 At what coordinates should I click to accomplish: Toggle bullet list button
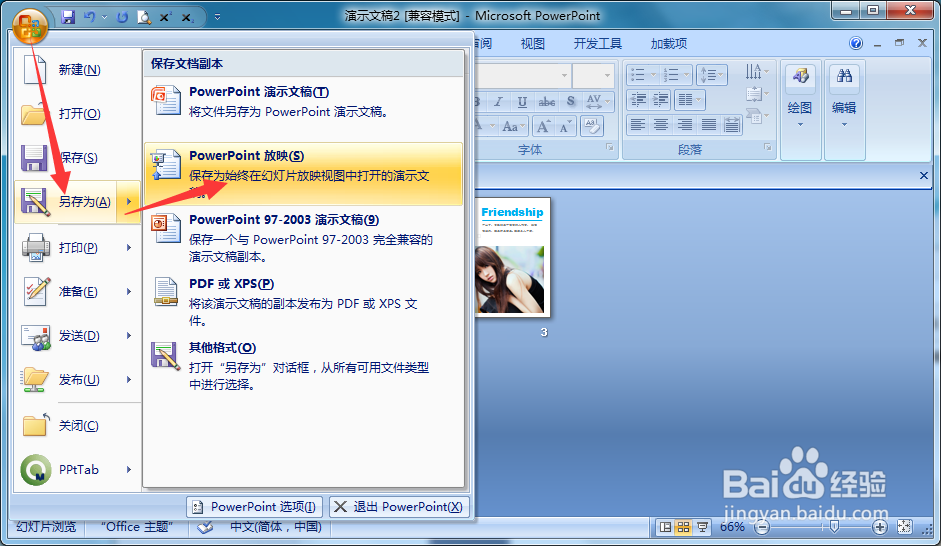pos(638,75)
